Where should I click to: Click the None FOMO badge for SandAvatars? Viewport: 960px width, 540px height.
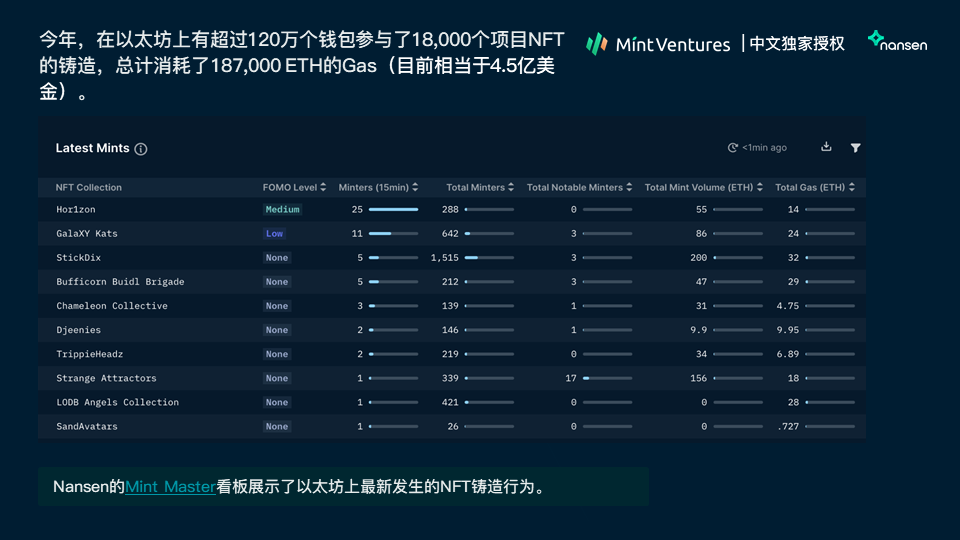[277, 426]
